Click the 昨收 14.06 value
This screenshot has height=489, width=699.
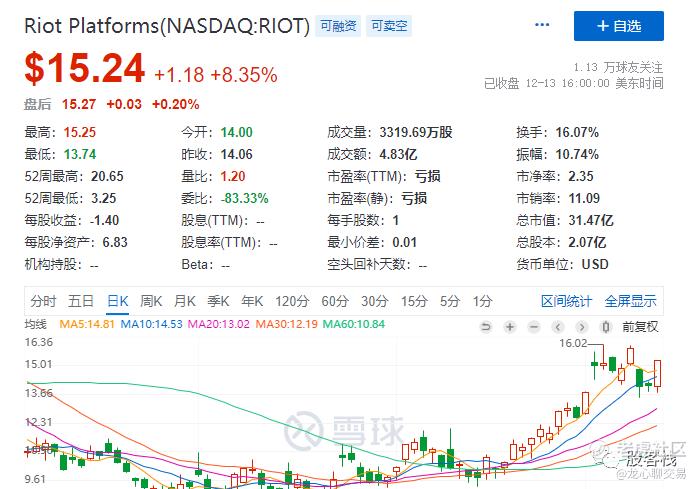pyautogui.click(x=237, y=154)
